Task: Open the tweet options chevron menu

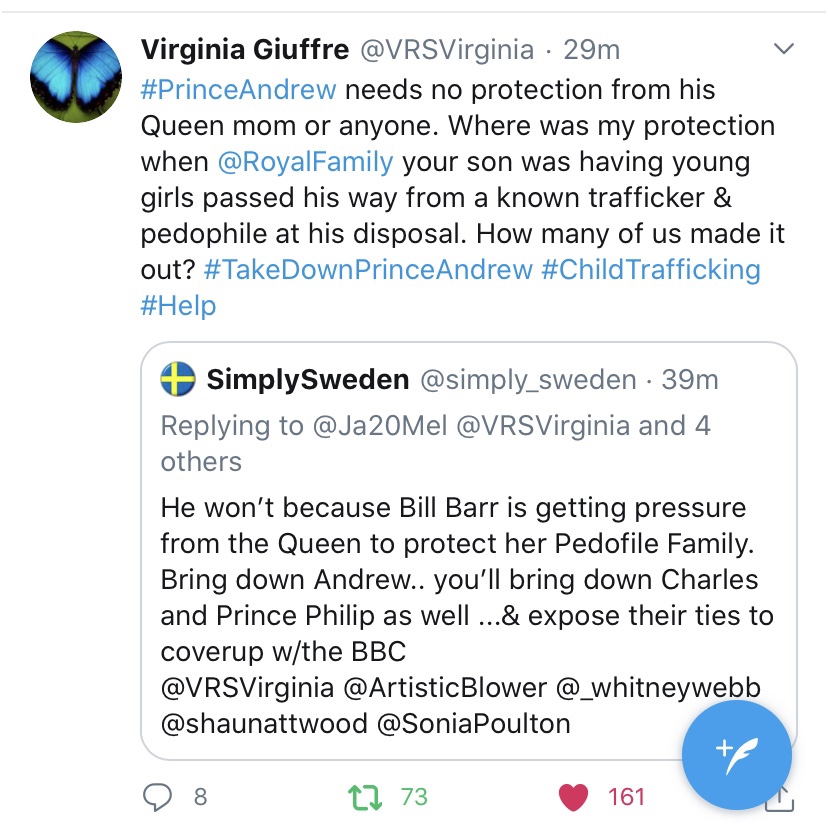Action: (785, 49)
